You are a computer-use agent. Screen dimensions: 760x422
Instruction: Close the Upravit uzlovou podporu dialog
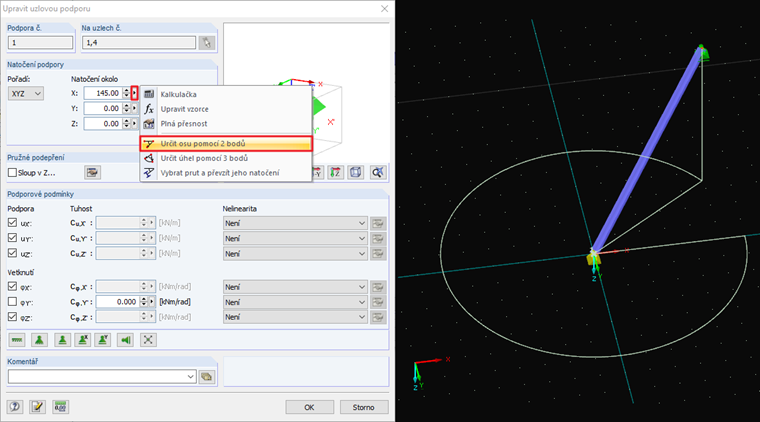[x=384, y=9]
